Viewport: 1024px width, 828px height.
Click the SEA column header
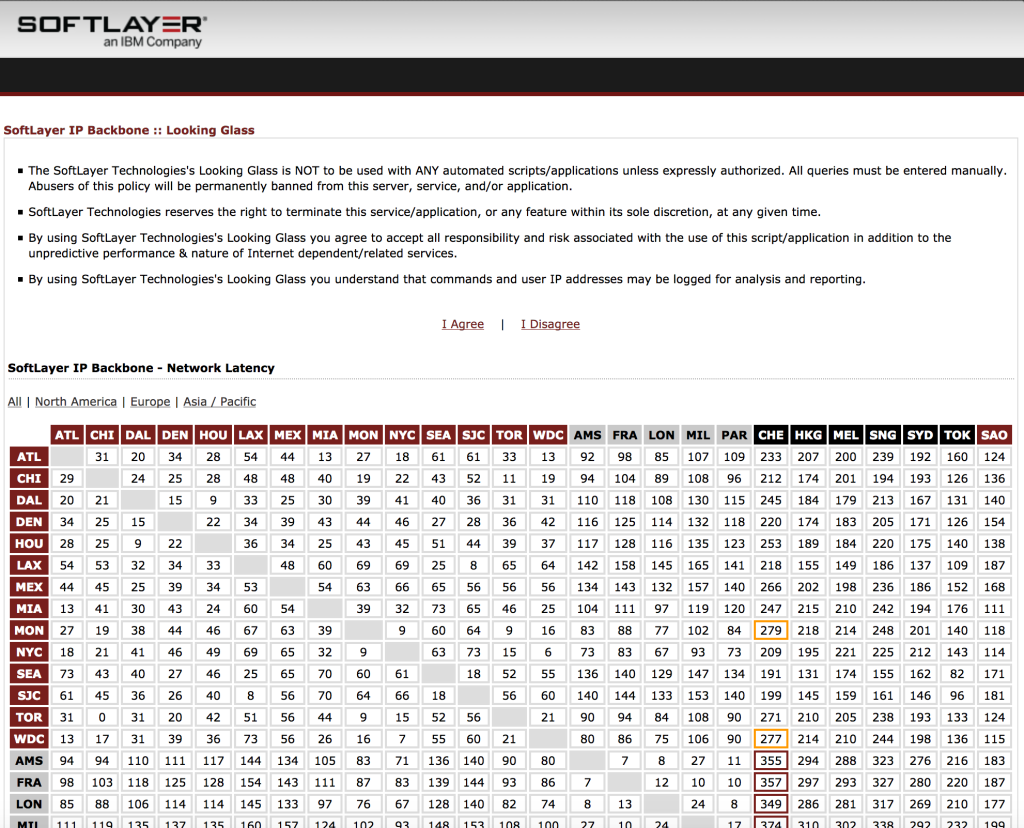[x=438, y=435]
